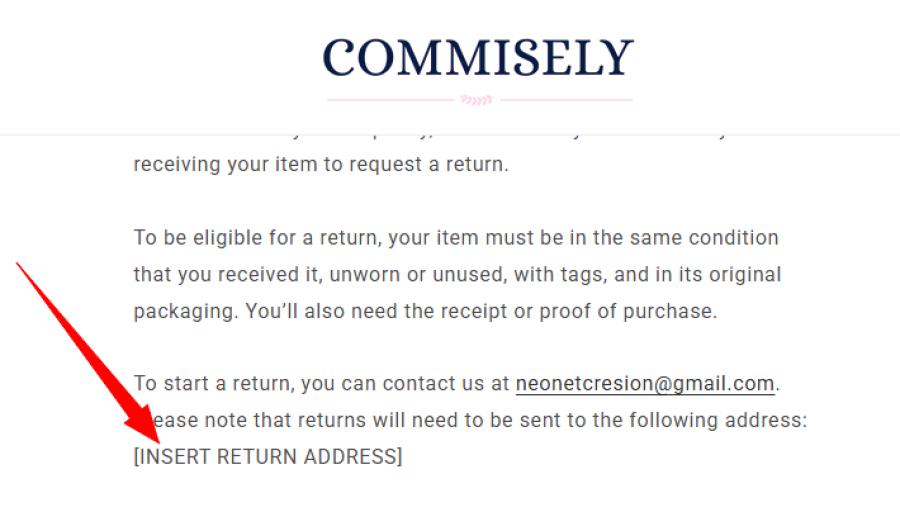The height and width of the screenshot is (512, 900).
Task: Click the partially hidden text line under header
Action: pos(450,131)
